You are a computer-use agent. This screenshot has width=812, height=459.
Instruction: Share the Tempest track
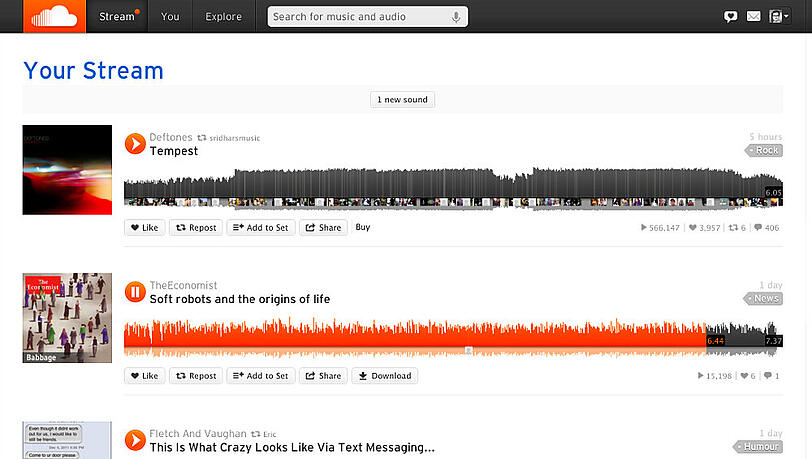click(323, 227)
